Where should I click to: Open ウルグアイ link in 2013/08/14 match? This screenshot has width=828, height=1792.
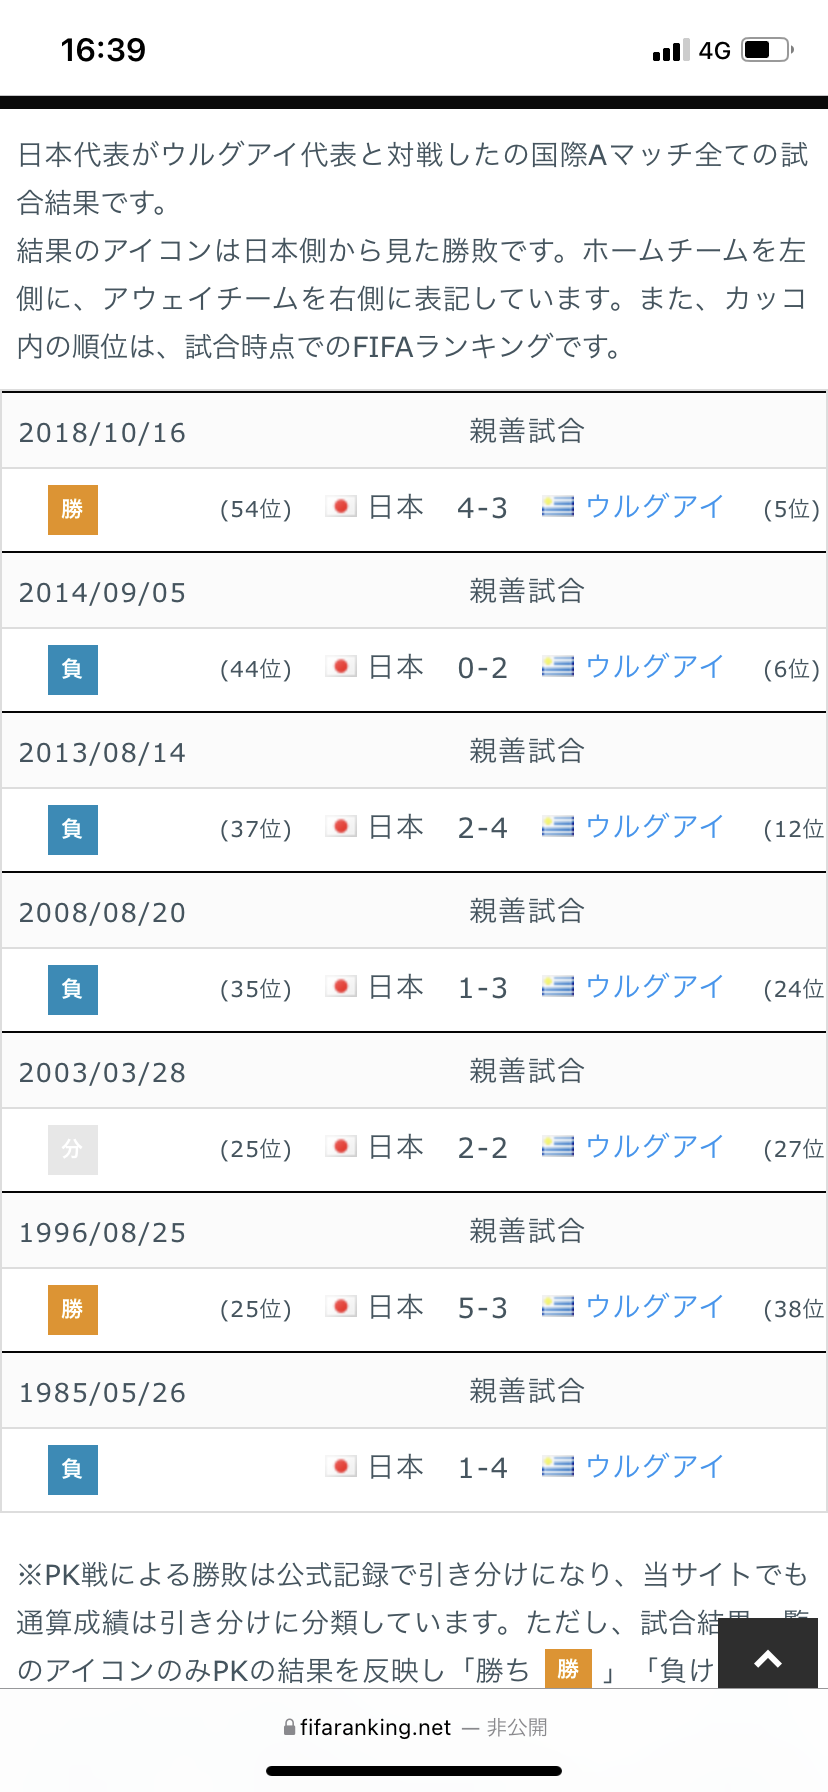[654, 827]
